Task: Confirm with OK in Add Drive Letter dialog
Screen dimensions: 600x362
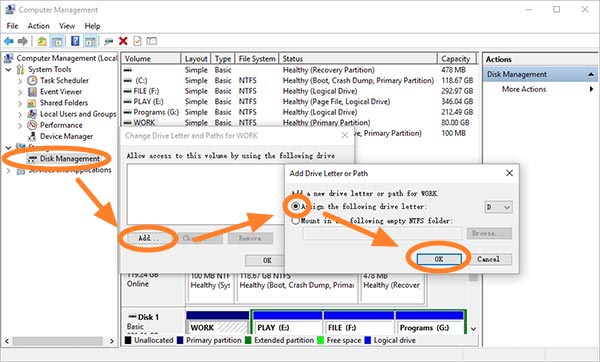Action: coord(439,259)
